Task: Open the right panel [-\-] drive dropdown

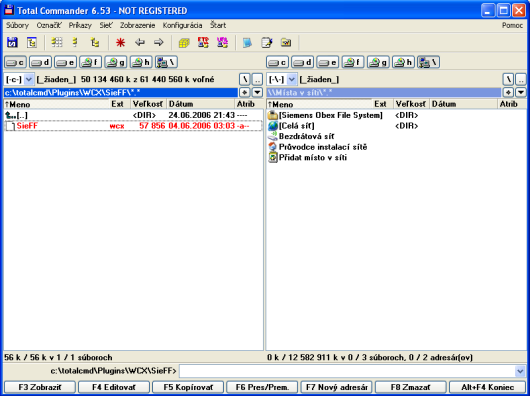Action: tap(291, 80)
